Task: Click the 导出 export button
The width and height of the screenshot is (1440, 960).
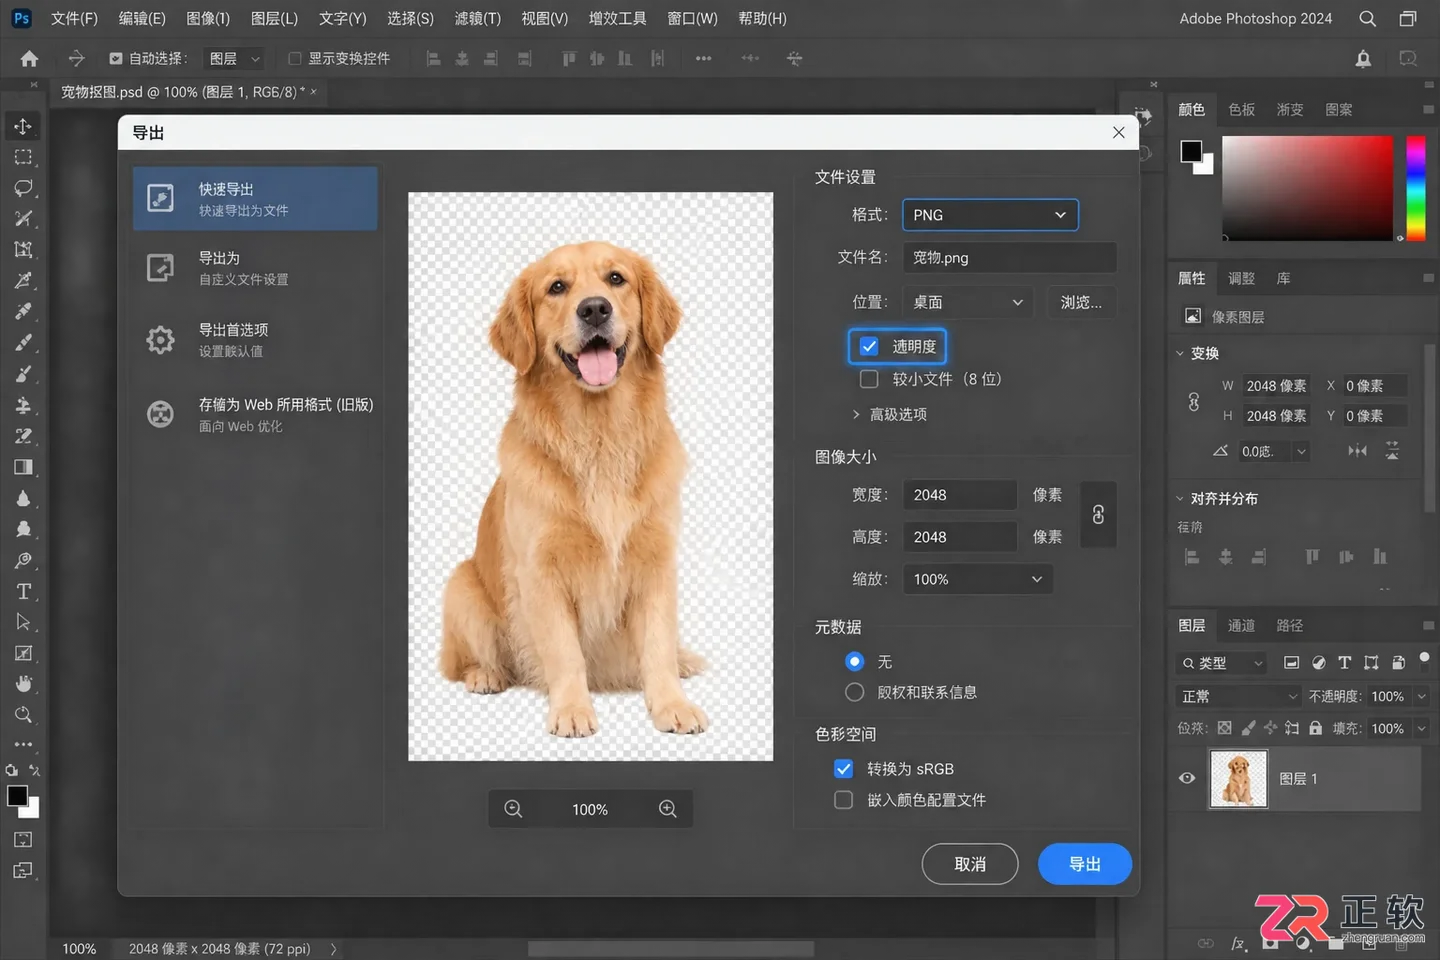Action: click(1085, 864)
